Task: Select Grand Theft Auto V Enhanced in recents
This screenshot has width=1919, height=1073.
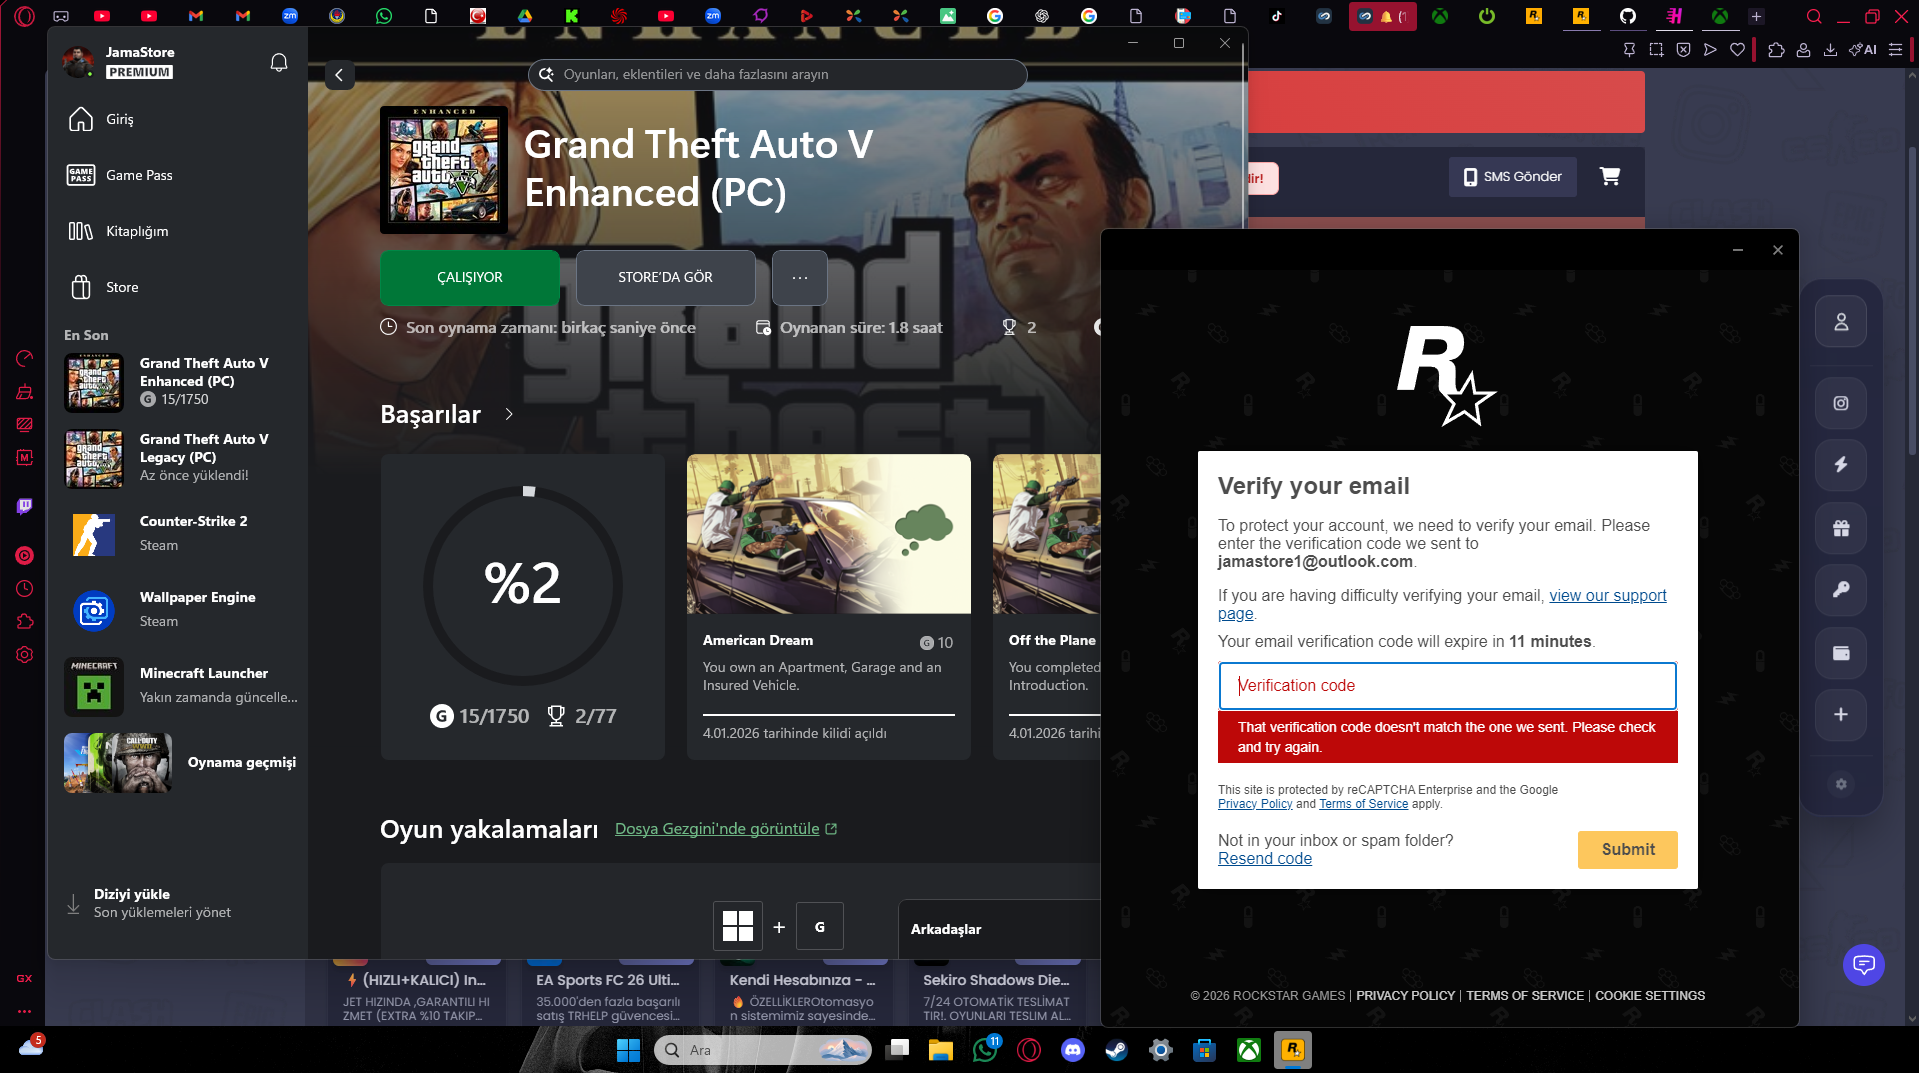Action: click(176, 382)
